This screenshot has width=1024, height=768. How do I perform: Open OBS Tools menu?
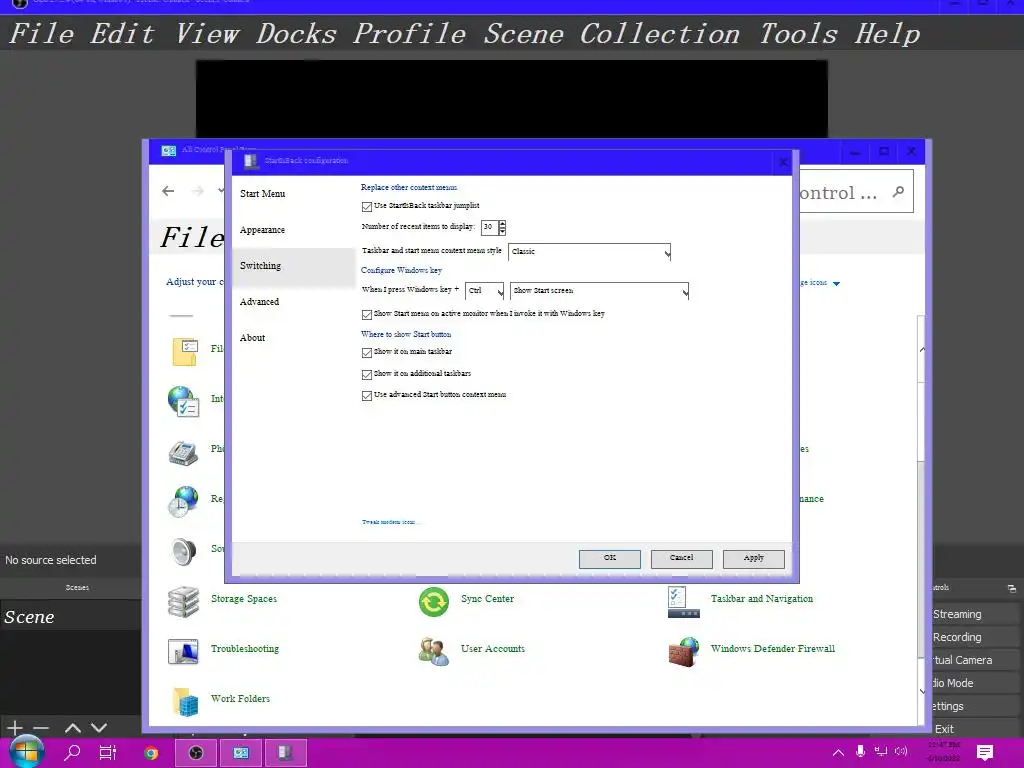click(x=797, y=34)
